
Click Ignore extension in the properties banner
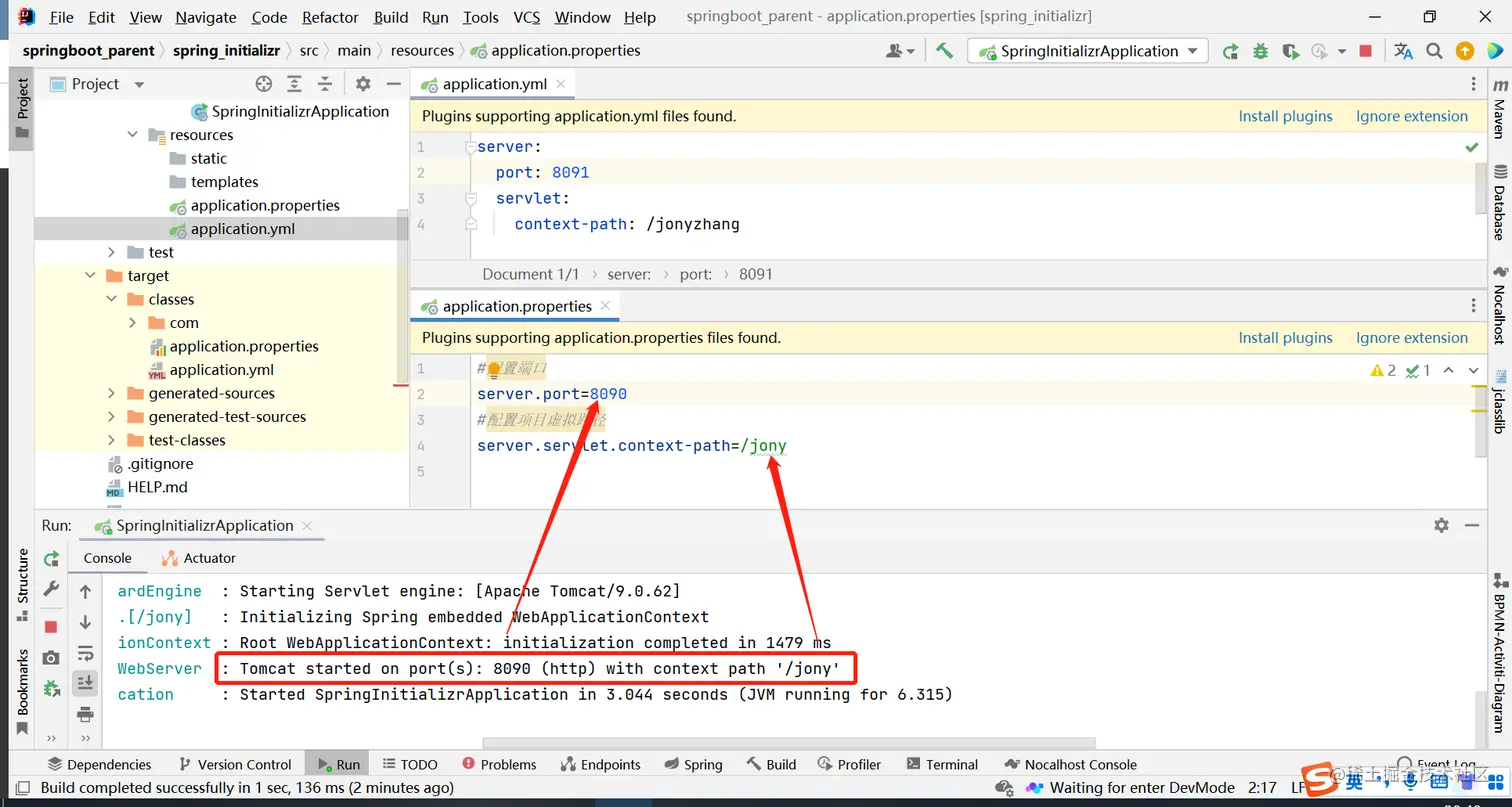coord(1412,338)
